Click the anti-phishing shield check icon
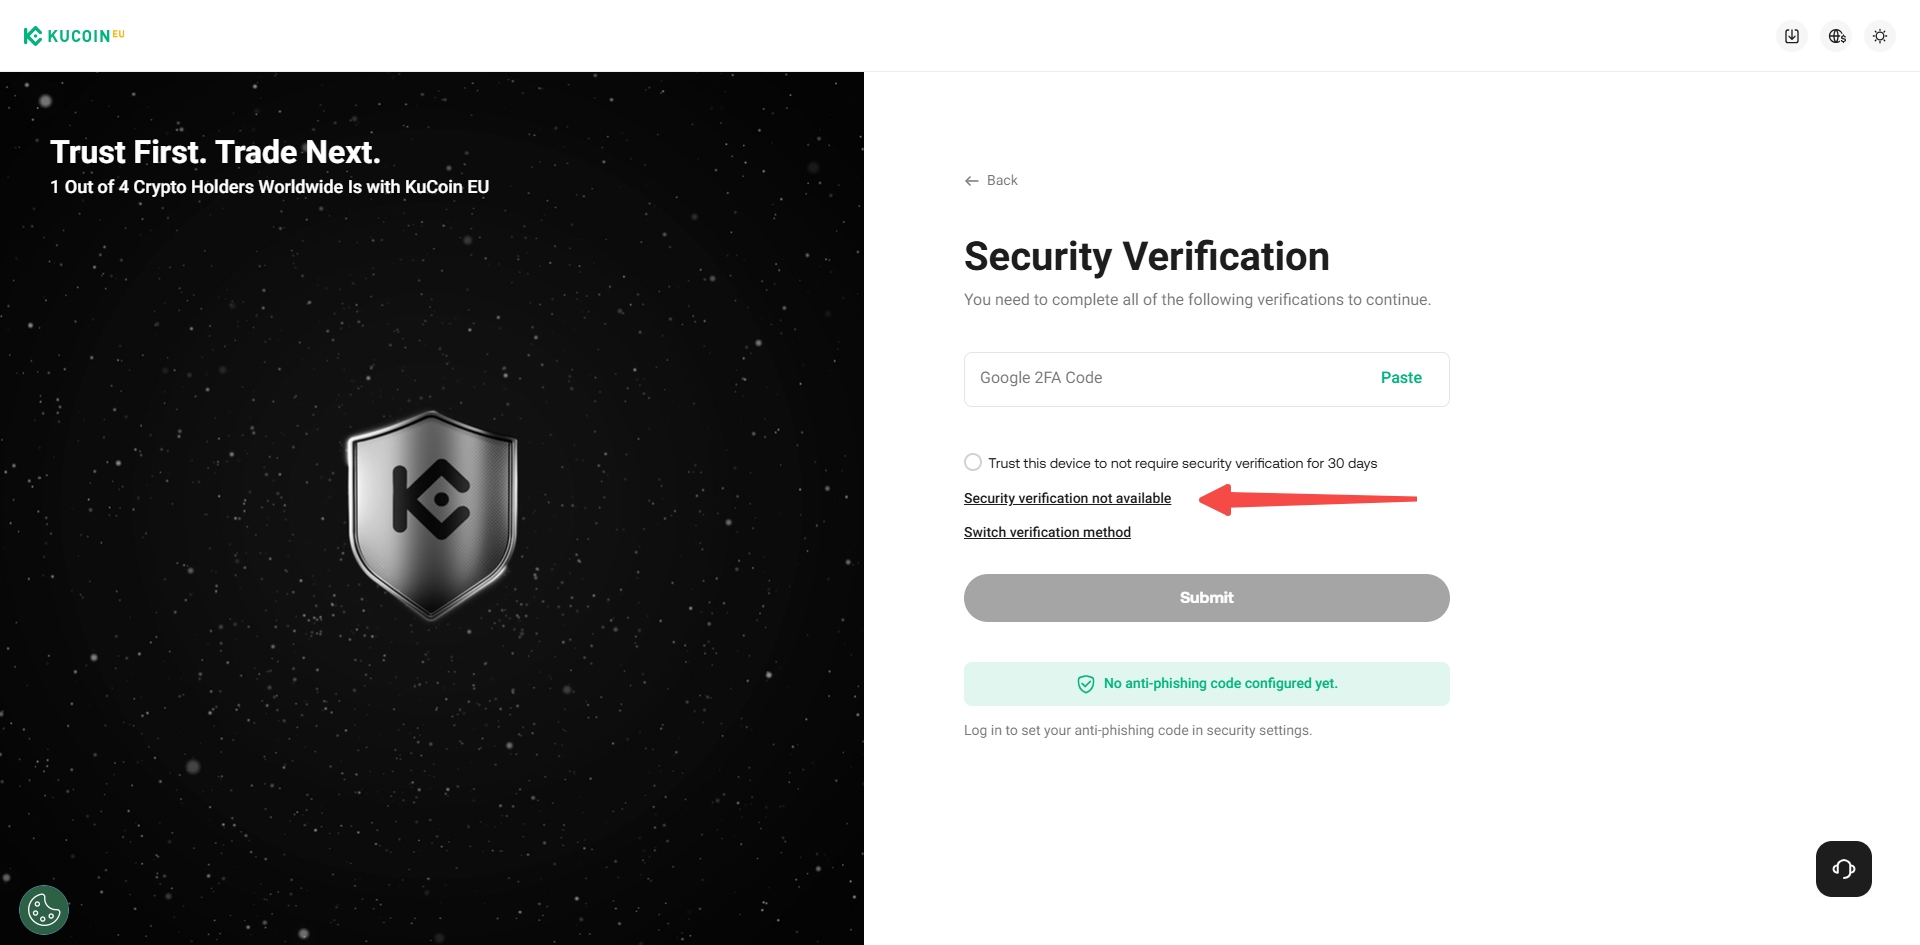Viewport: 1920px width, 945px height. 1086,684
